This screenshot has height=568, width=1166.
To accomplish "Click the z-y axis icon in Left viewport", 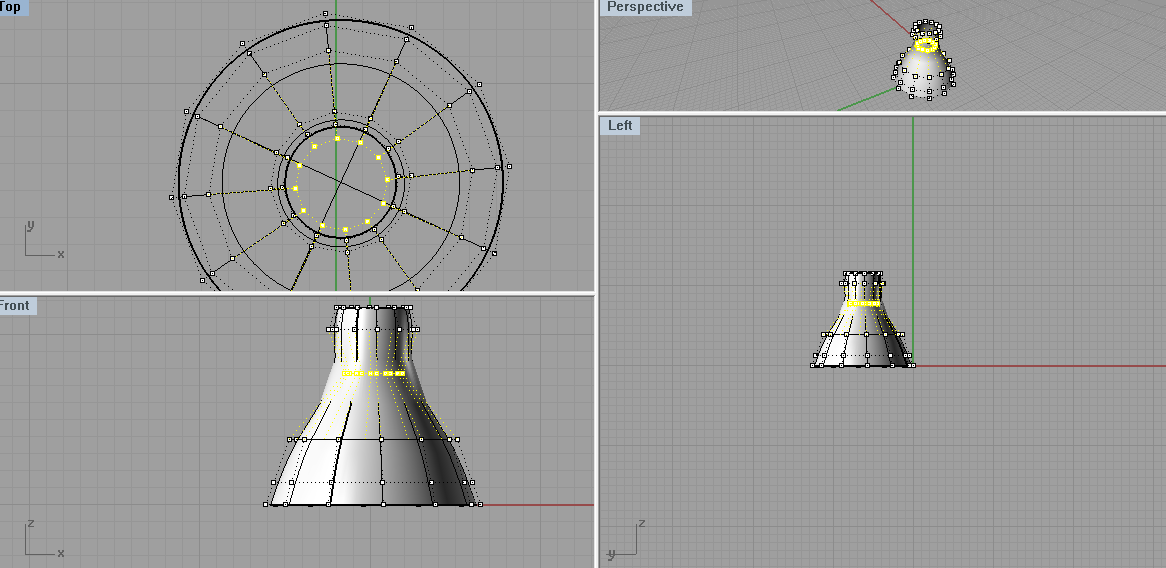I will coord(626,539).
